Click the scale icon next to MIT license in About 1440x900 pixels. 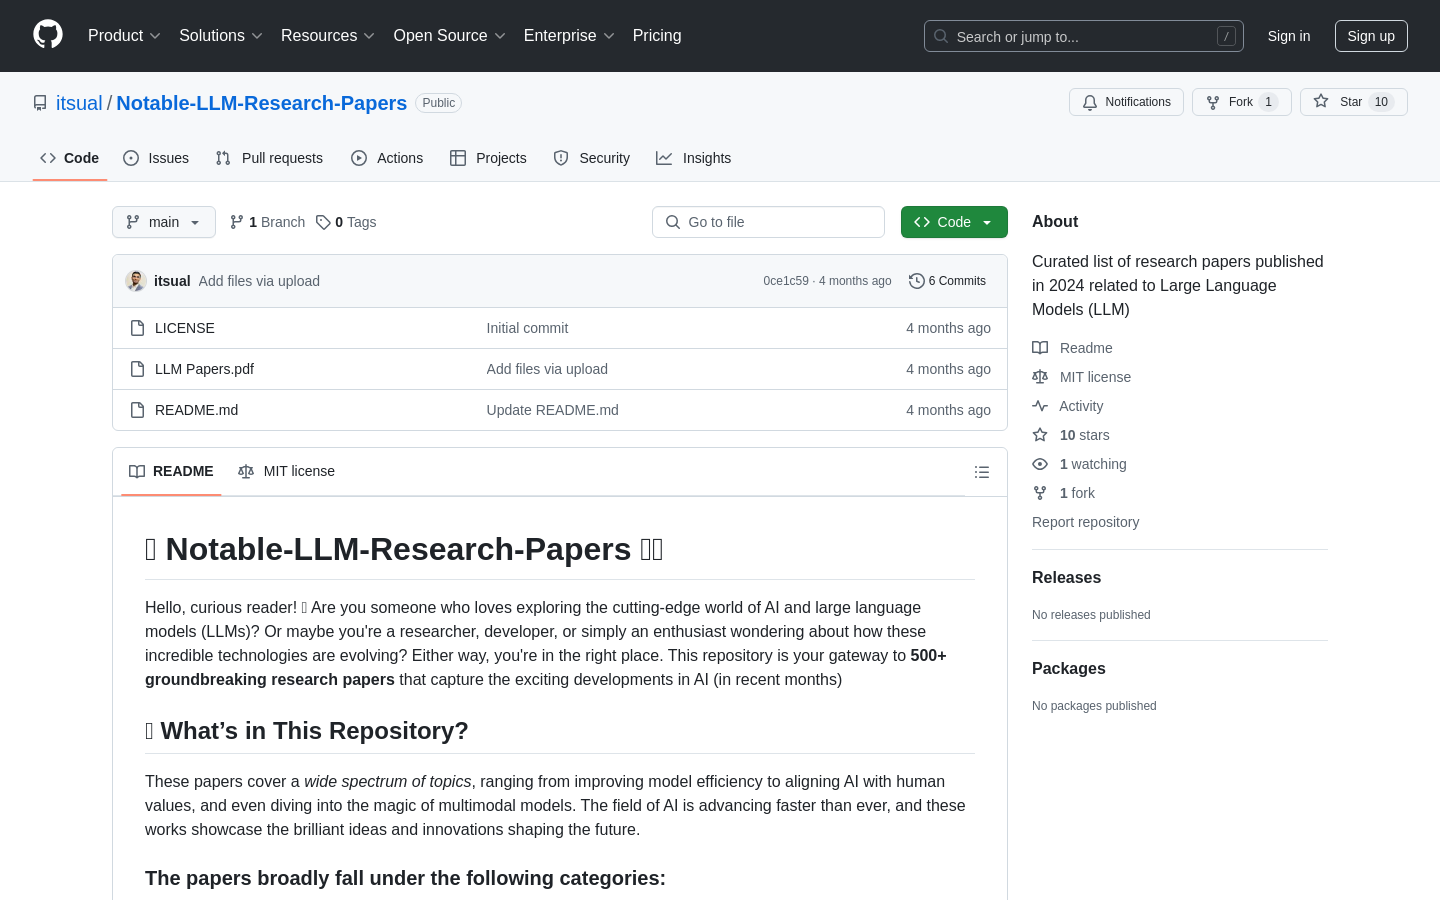[x=1040, y=377]
